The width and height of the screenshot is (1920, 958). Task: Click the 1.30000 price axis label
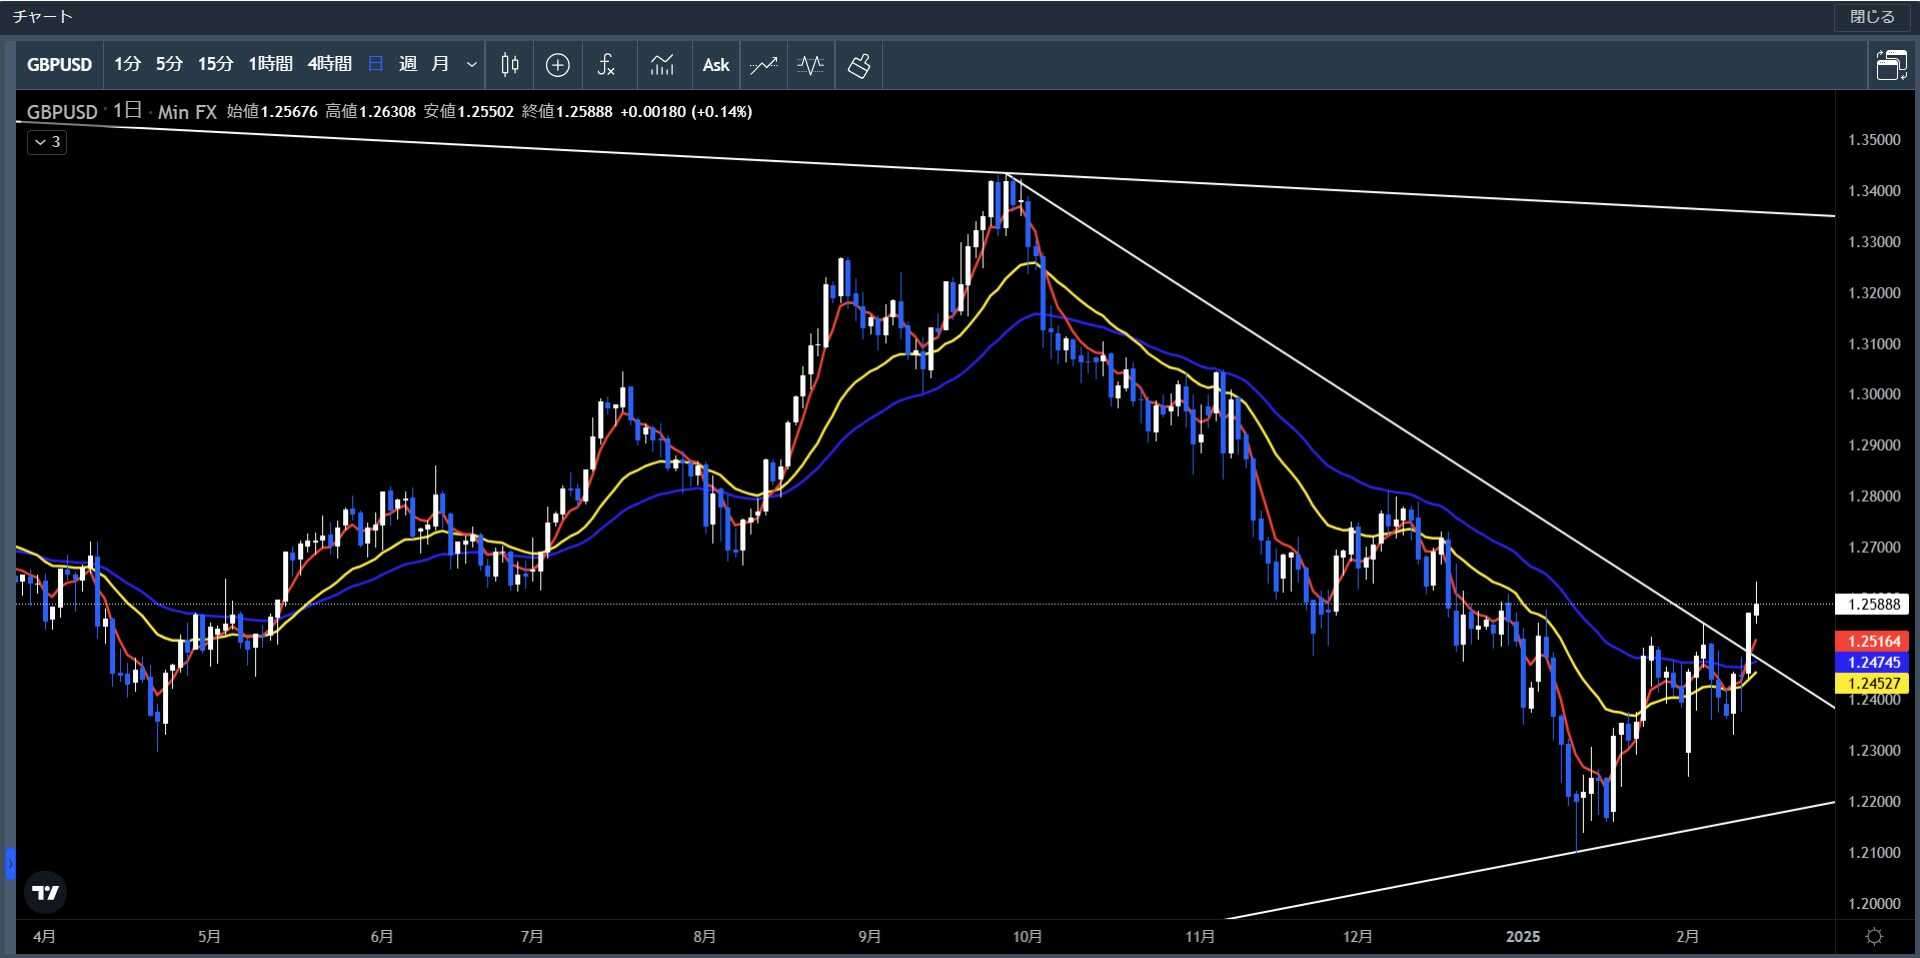pyautogui.click(x=1874, y=394)
